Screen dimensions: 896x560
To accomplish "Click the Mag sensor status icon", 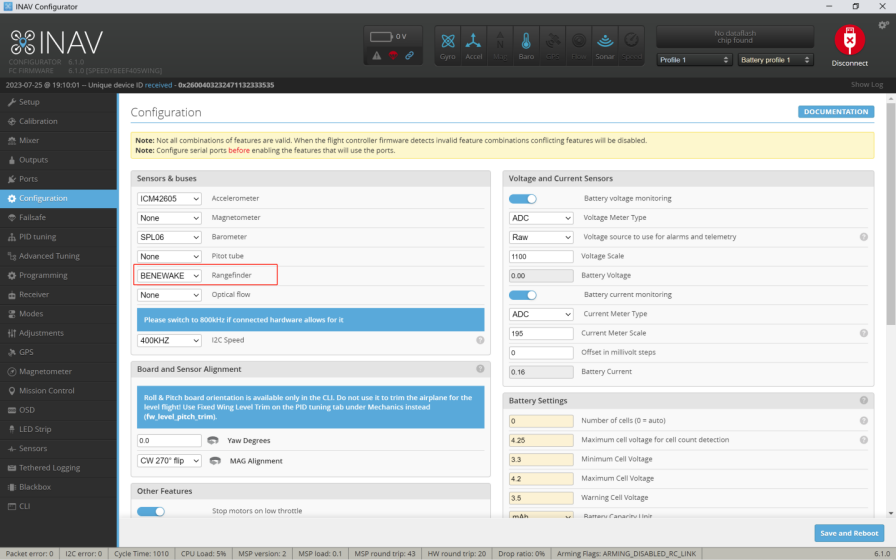I will click(x=500, y=46).
